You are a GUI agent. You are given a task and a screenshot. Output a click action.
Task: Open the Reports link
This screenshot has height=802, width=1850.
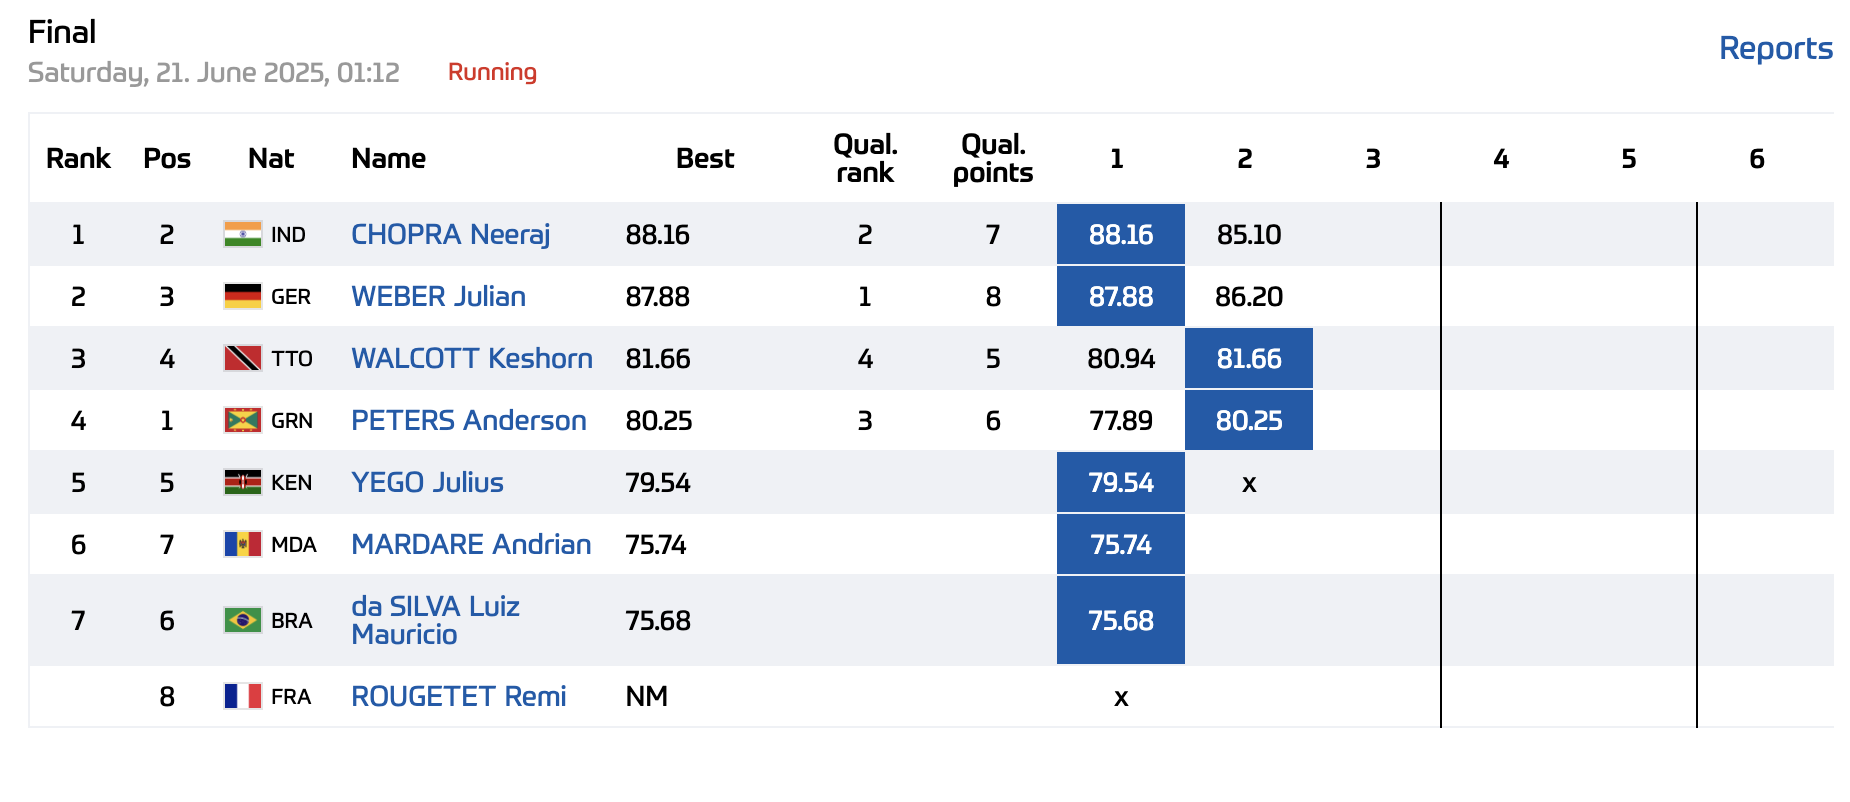(1775, 48)
